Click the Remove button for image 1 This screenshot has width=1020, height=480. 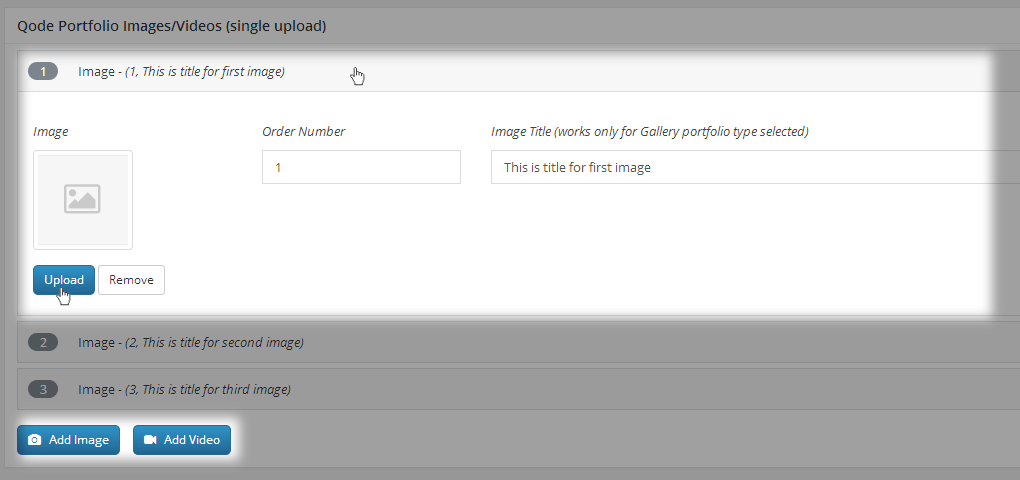click(131, 280)
